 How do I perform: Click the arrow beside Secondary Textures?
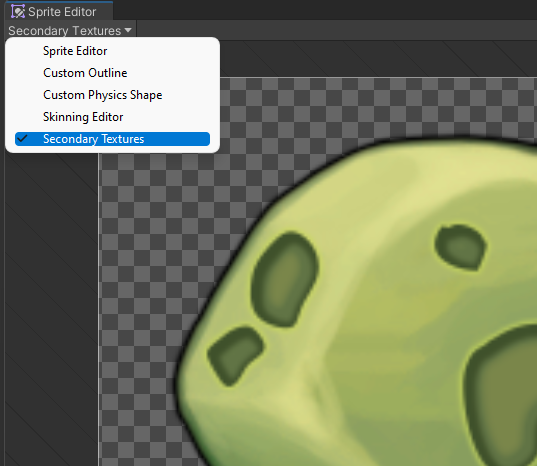click(128, 30)
